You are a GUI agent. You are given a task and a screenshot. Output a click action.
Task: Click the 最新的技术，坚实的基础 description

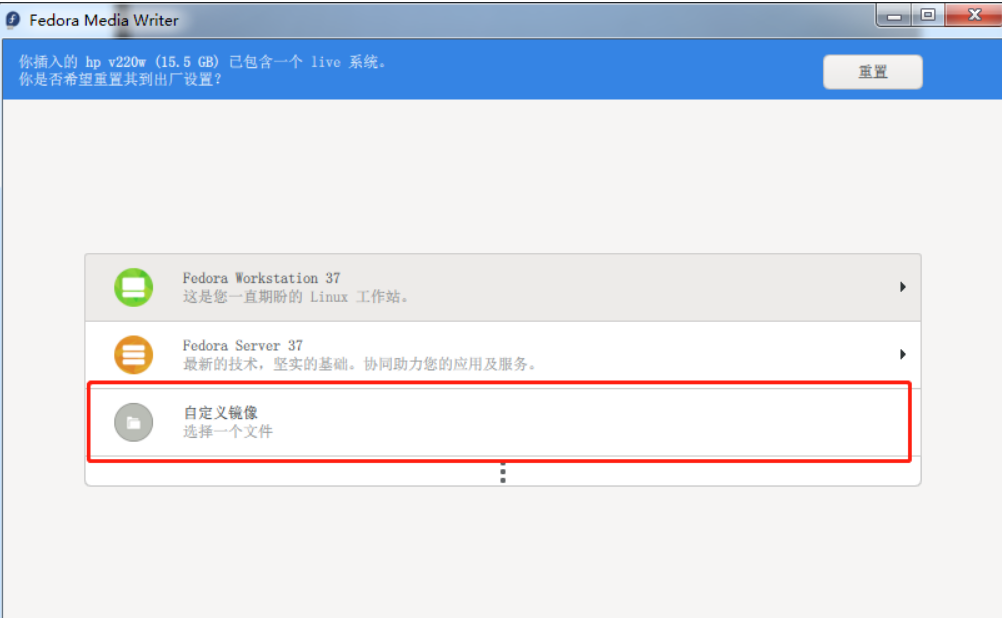pos(360,364)
